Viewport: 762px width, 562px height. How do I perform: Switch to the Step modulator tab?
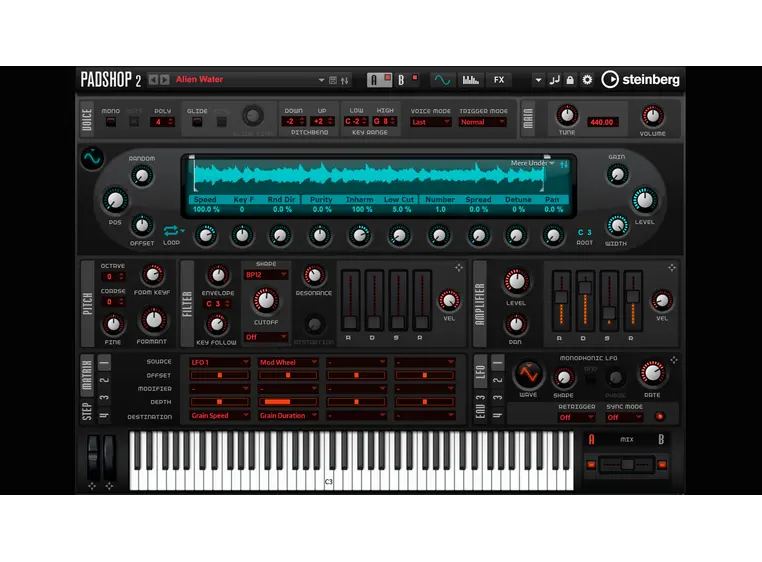pyautogui.click(x=87, y=411)
